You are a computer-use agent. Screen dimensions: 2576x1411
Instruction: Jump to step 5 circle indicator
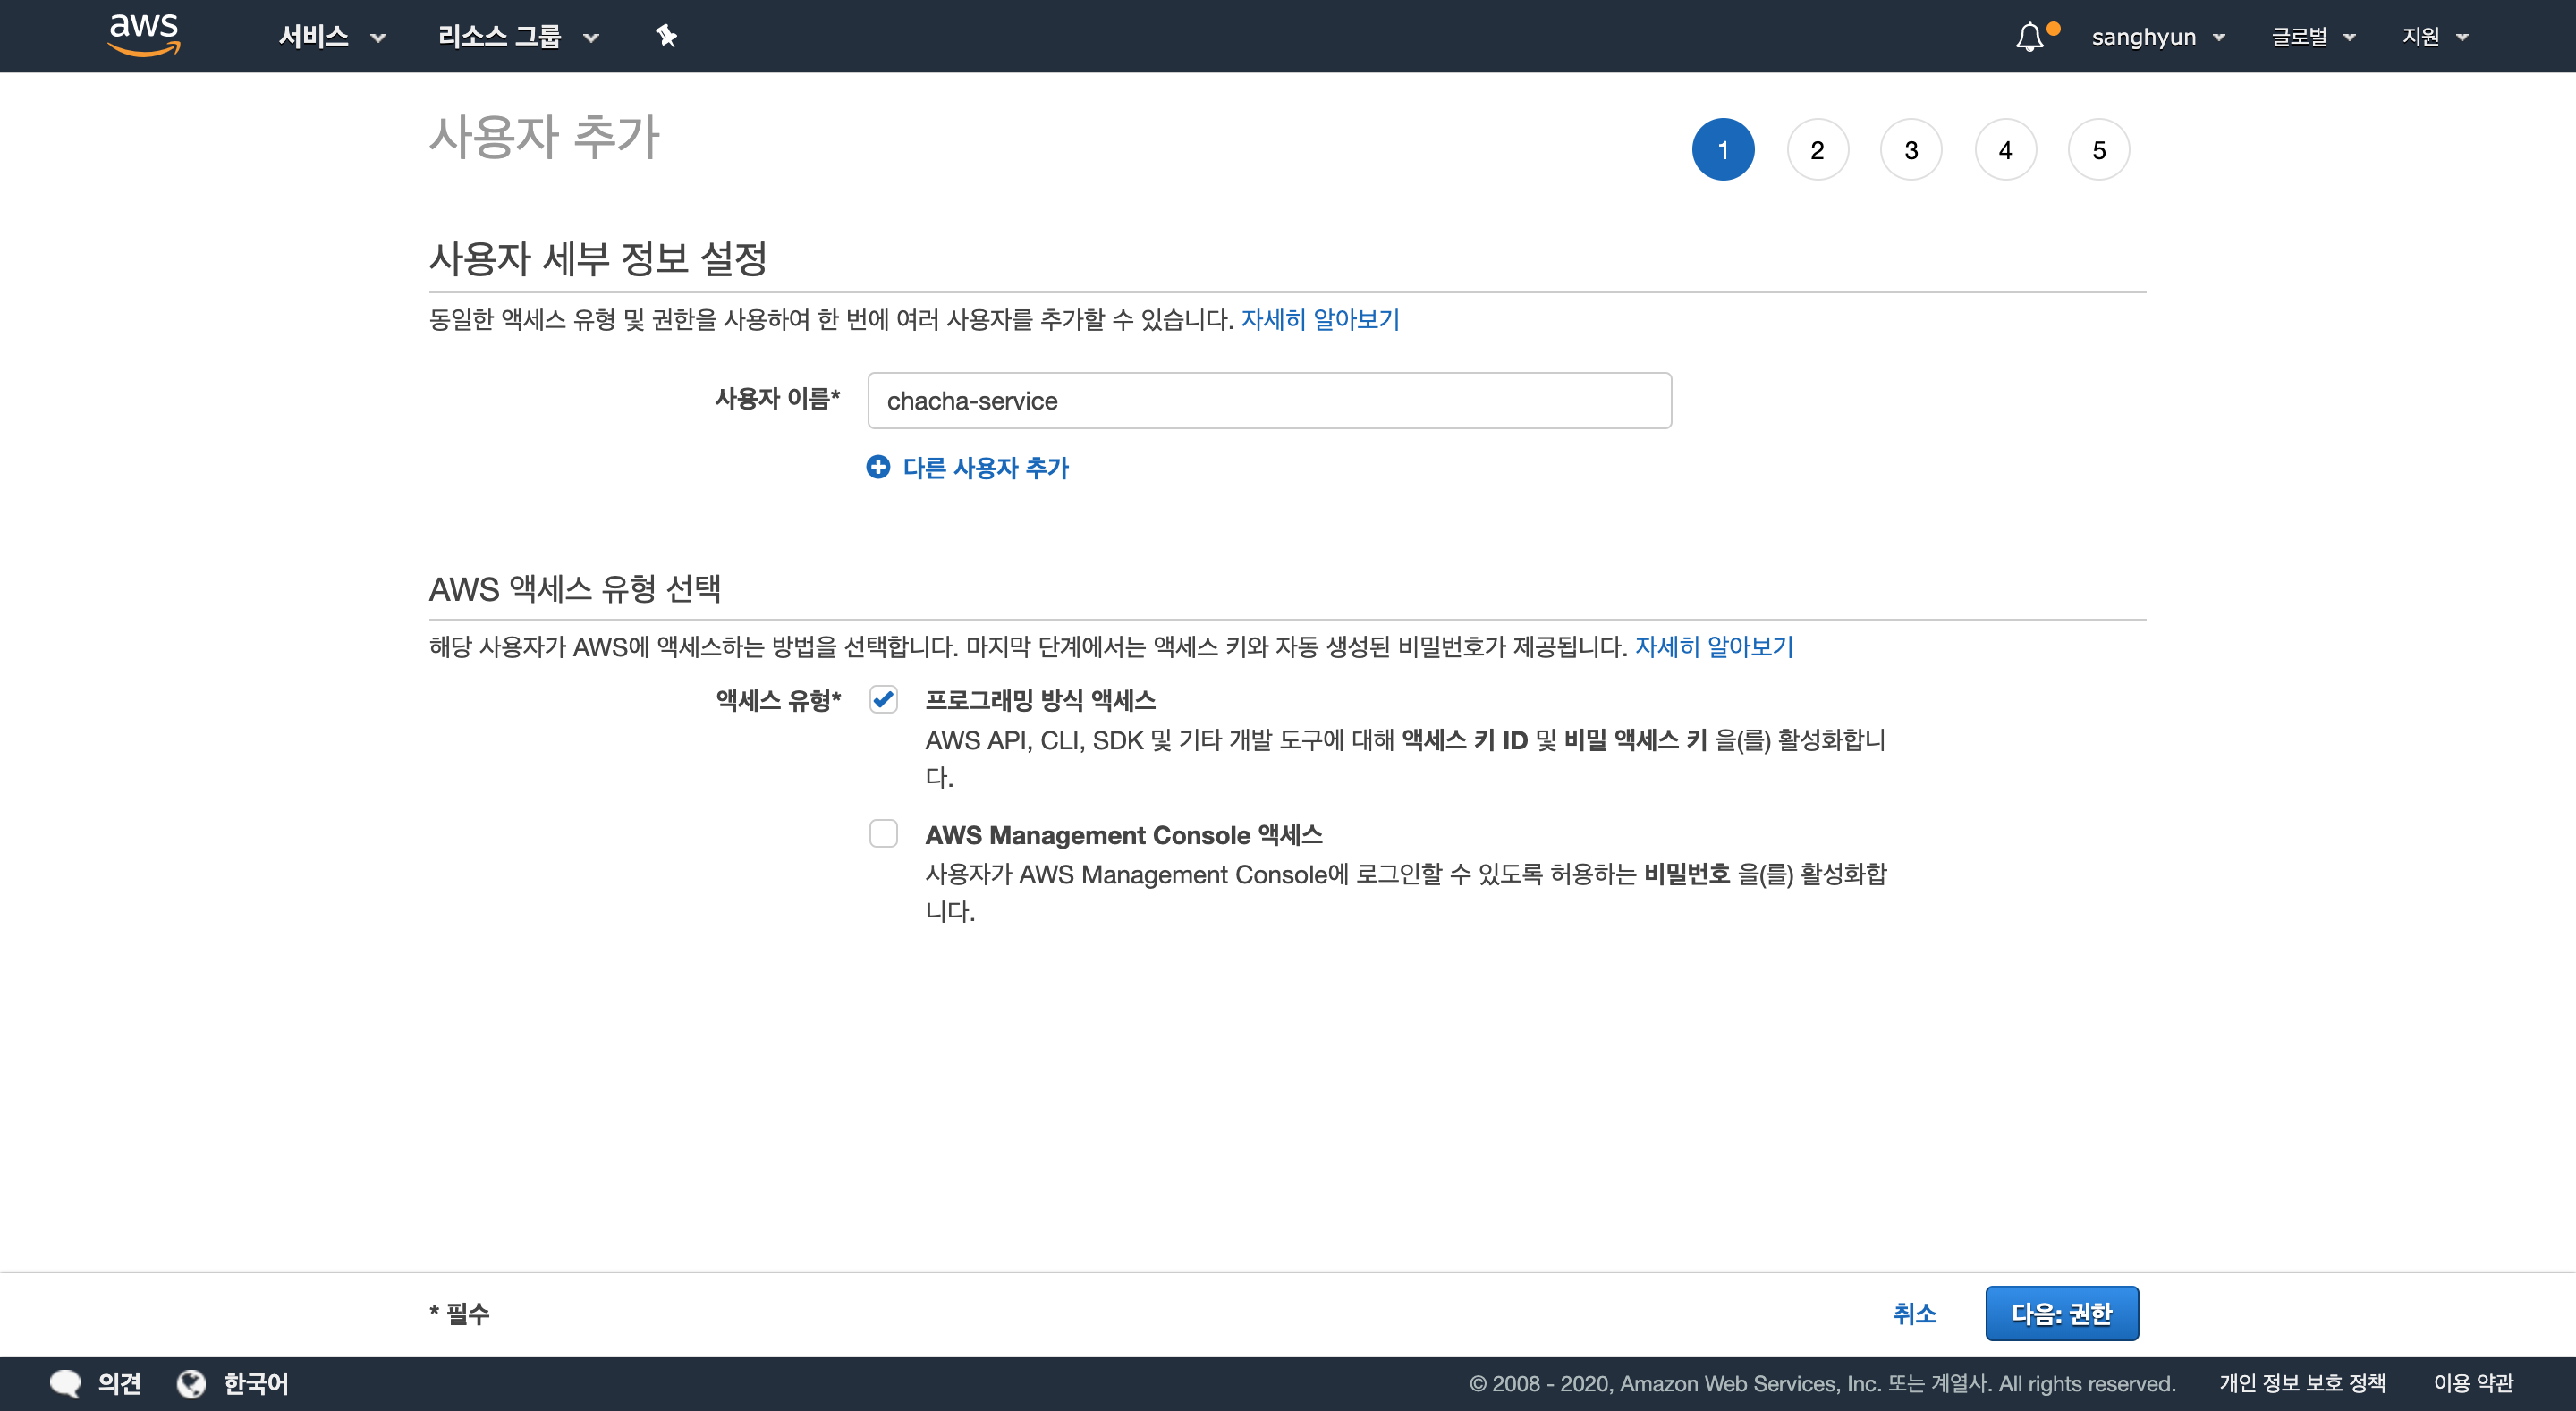tap(2098, 150)
